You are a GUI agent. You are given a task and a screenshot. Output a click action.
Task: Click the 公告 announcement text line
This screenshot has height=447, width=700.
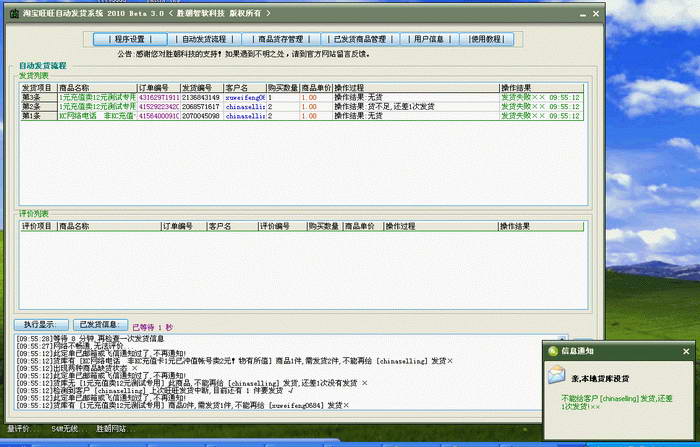244,54
